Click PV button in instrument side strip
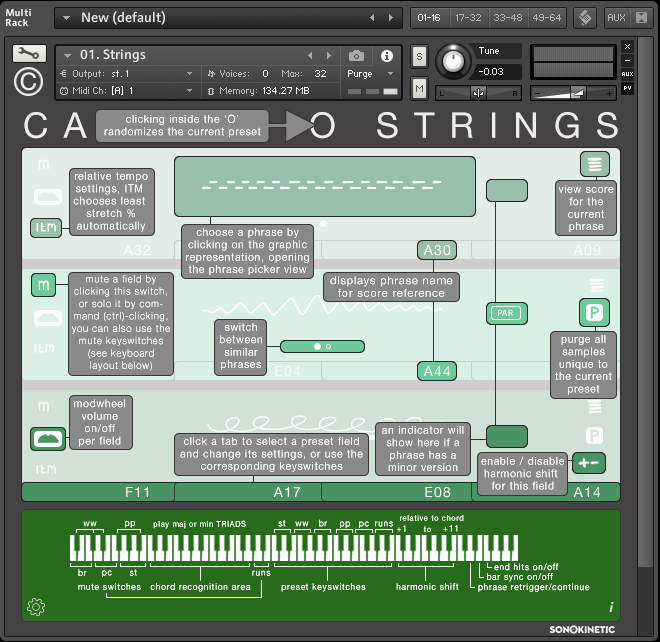The image size is (660, 642). pos(627,88)
